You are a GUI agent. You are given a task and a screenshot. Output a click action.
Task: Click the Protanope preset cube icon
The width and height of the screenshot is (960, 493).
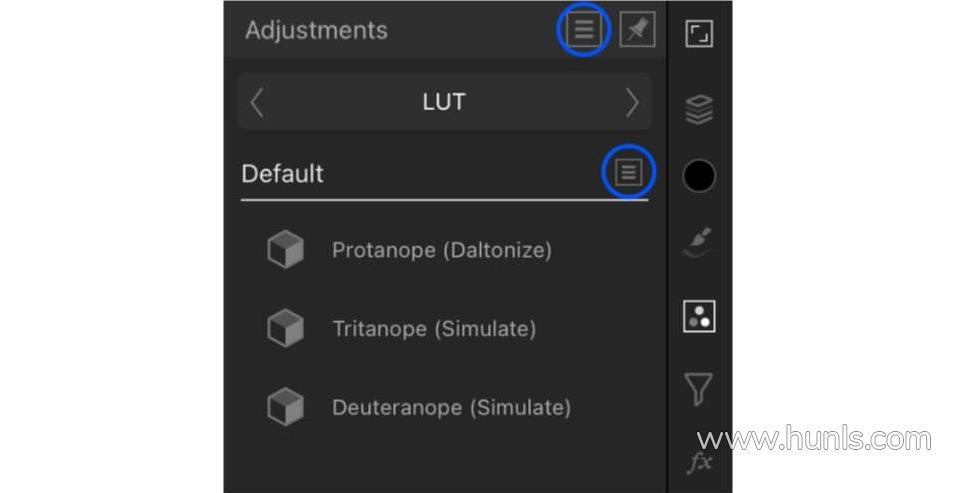(x=285, y=249)
